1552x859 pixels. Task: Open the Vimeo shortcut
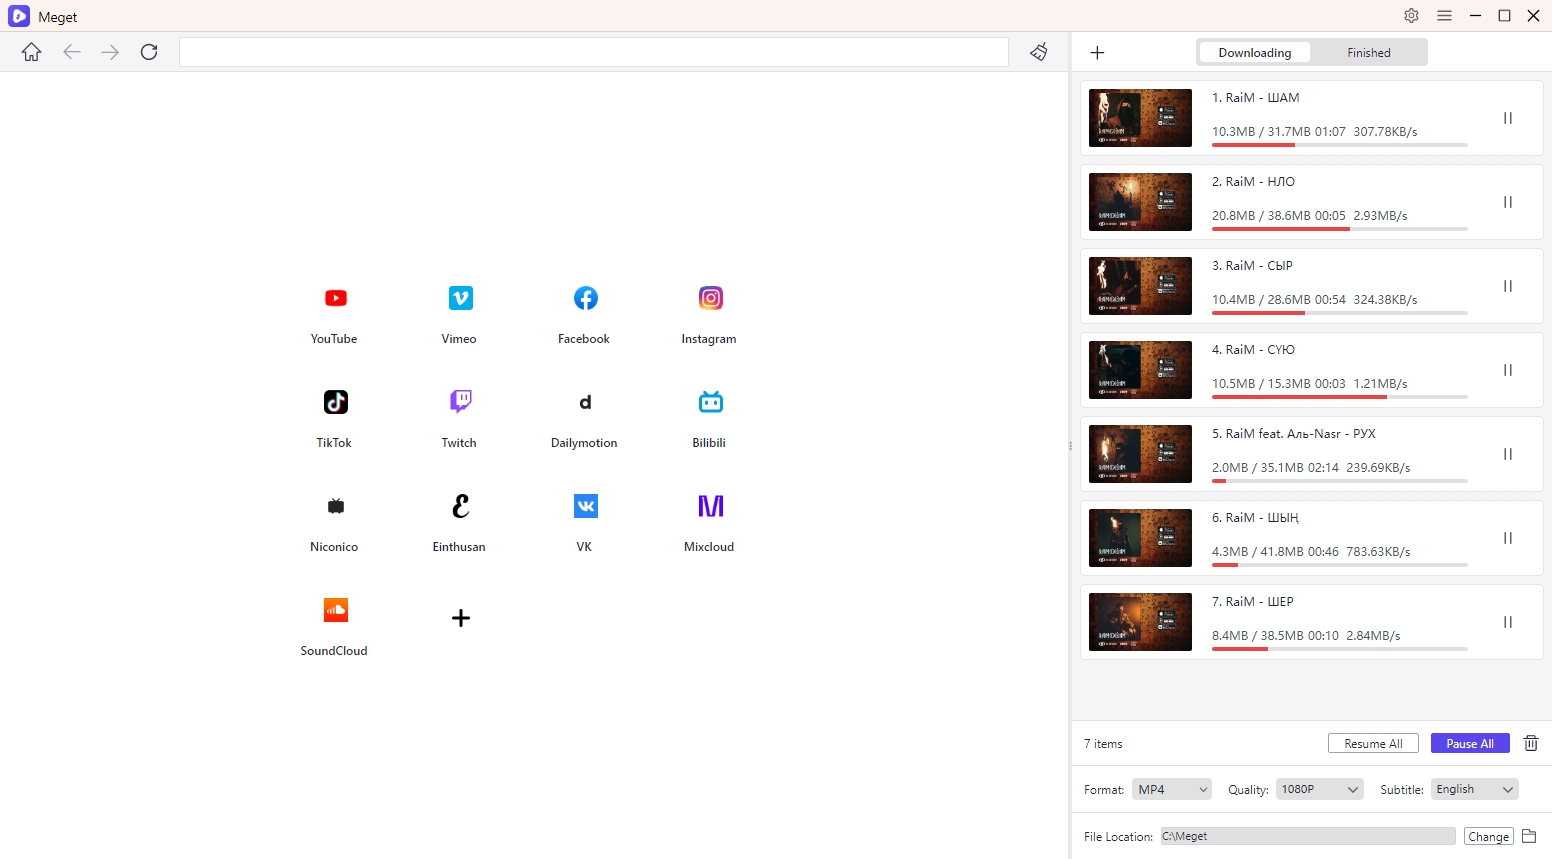point(460,298)
